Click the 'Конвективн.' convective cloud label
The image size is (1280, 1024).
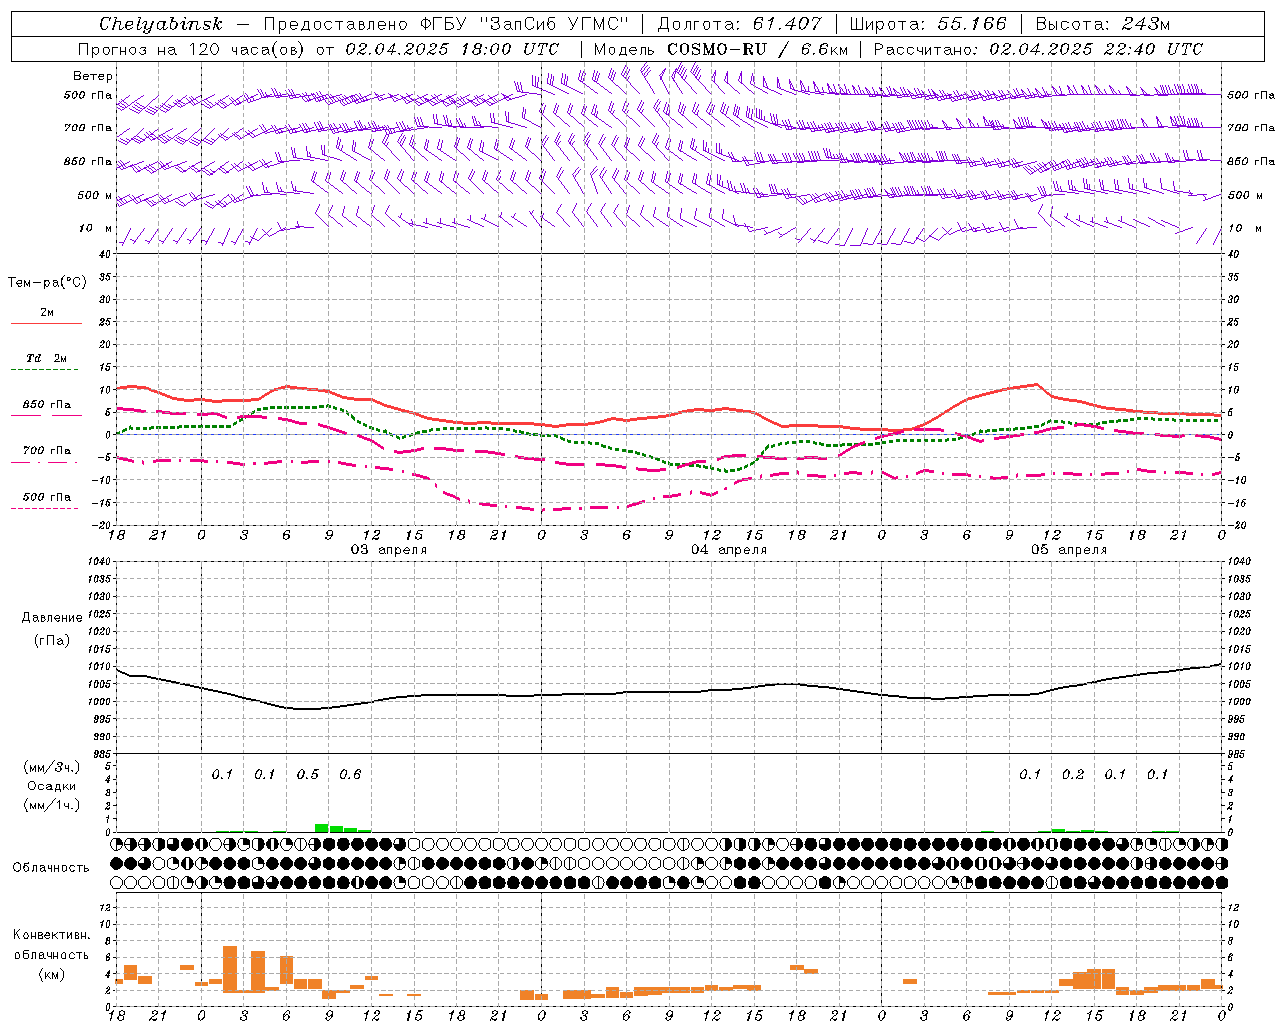click(x=51, y=935)
